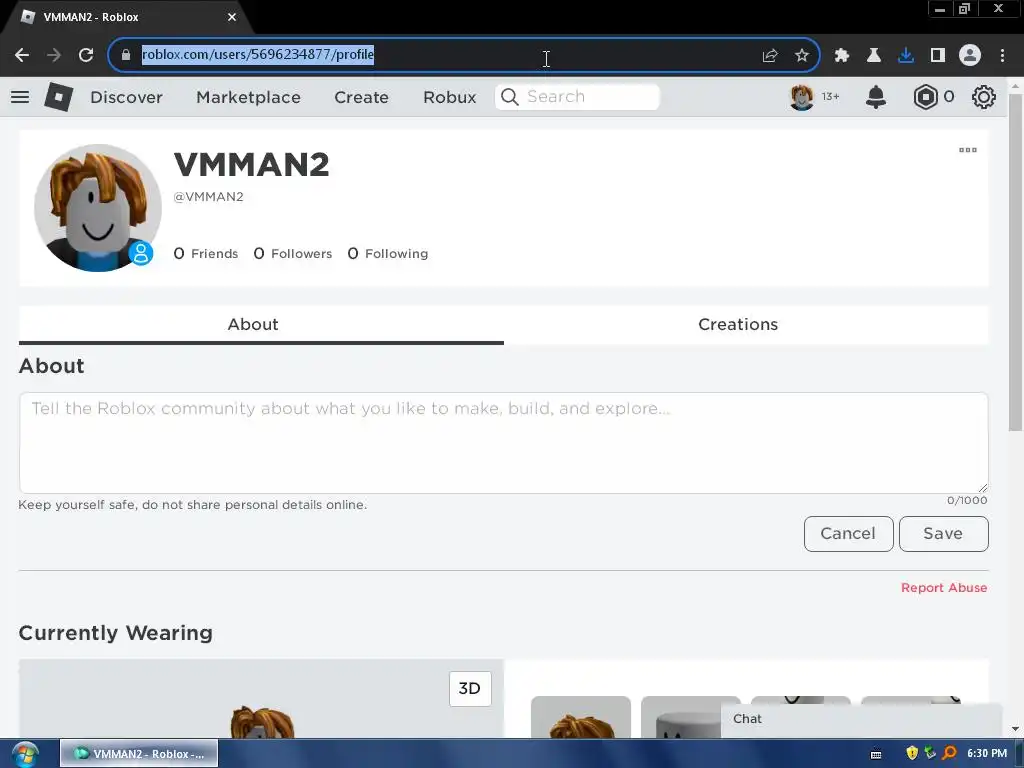
Task: View the 0 Following list
Action: pyautogui.click(x=388, y=253)
